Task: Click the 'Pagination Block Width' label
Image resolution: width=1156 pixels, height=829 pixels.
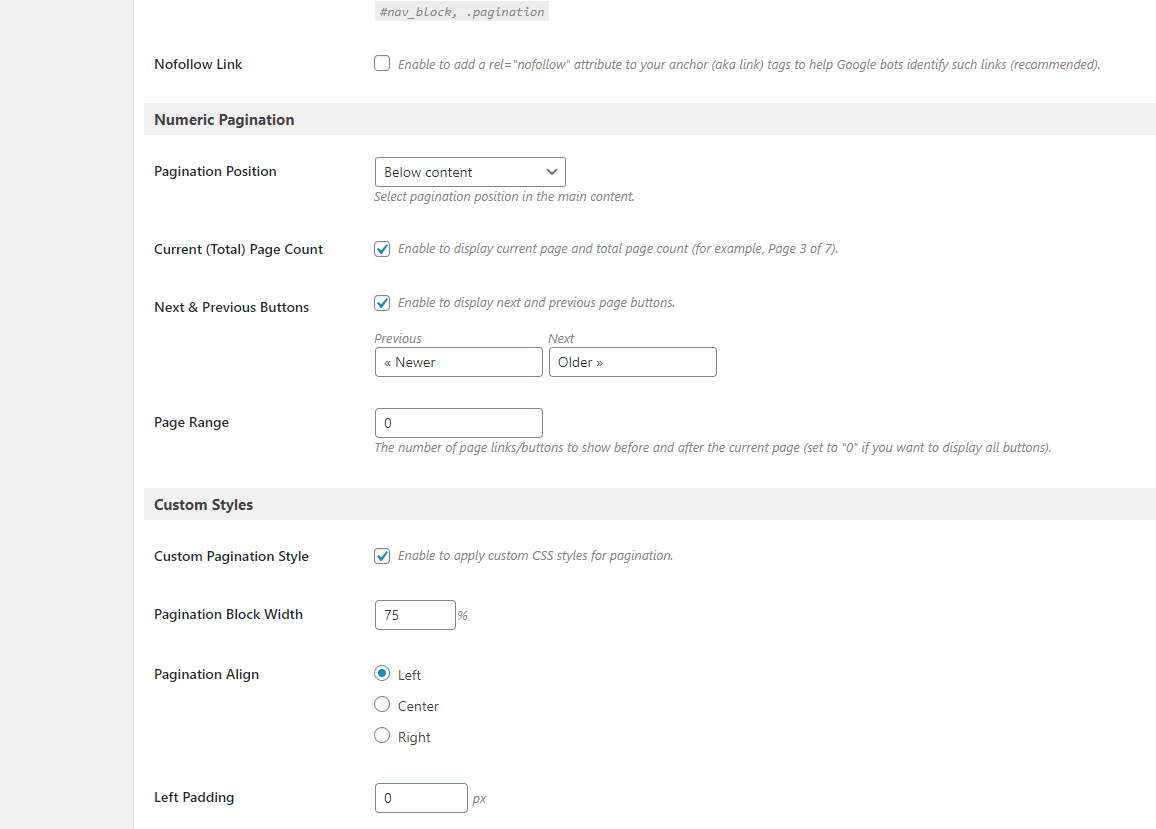Action: point(229,614)
